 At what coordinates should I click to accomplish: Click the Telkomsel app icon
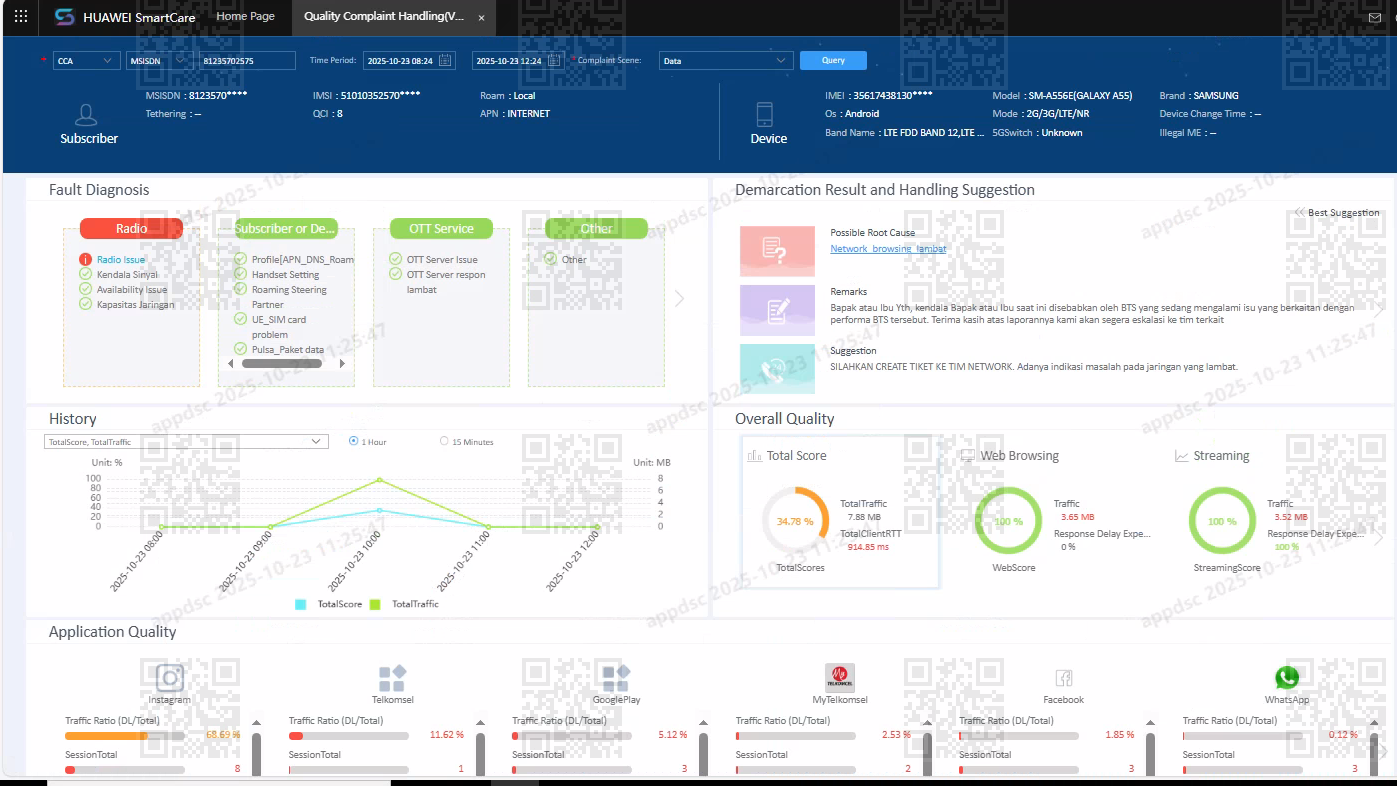(393, 678)
